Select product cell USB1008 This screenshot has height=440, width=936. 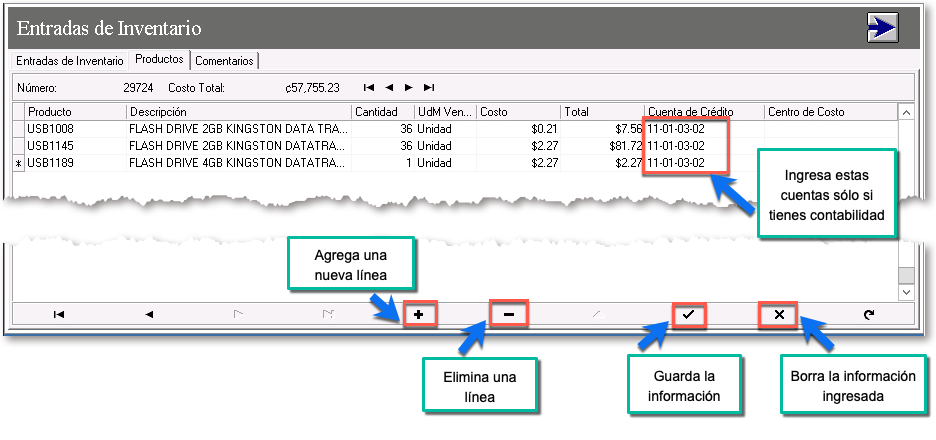[x=75, y=128]
